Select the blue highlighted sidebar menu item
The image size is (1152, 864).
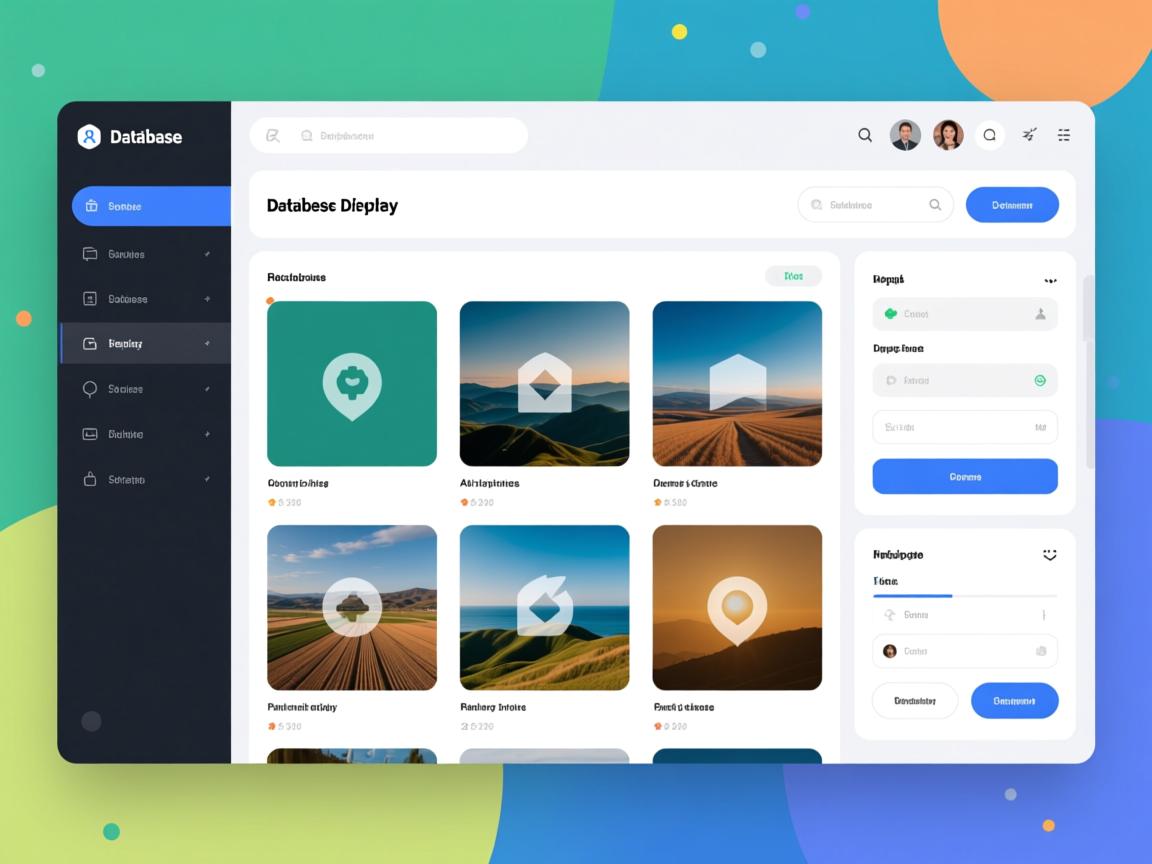(x=150, y=206)
